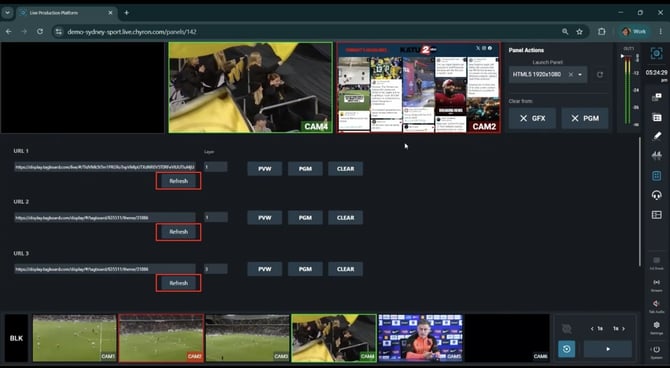Click the crossed-out transition icon near 1s controls

click(567, 329)
